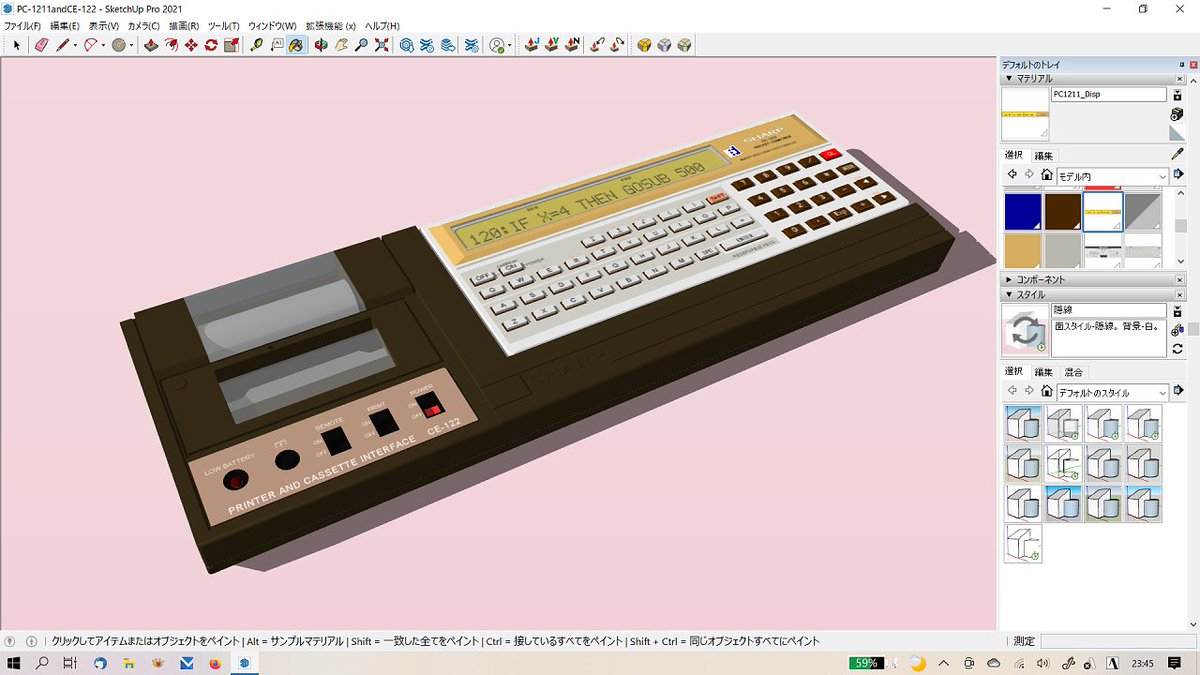Screen dimensions: 1200x675
Task: Click the 測定 measurements input box
Action: tap(1117, 641)
